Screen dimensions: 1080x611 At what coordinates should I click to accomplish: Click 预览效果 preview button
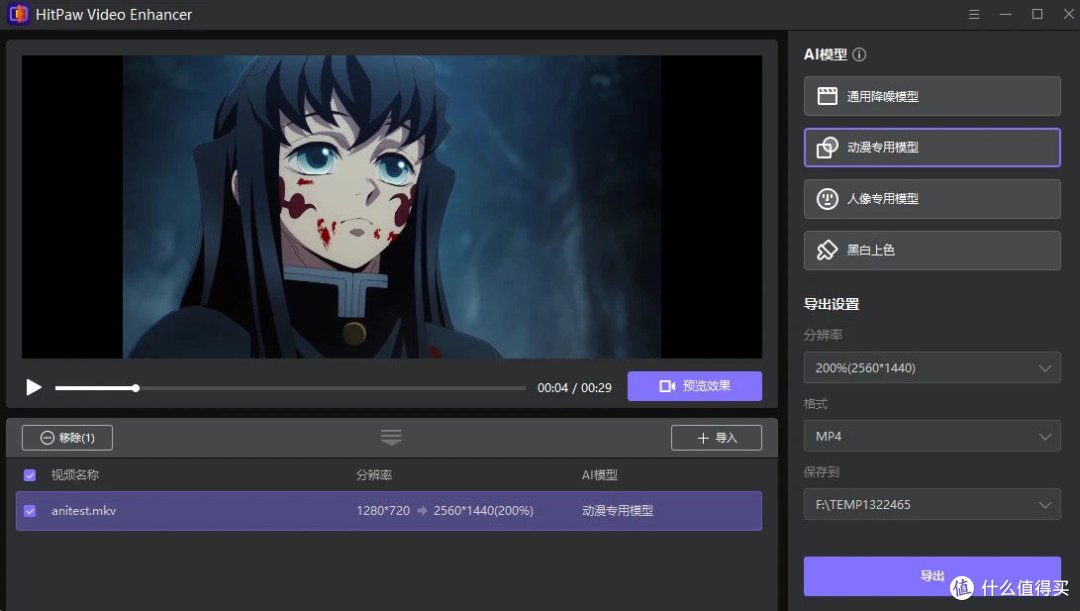[694, 386]
